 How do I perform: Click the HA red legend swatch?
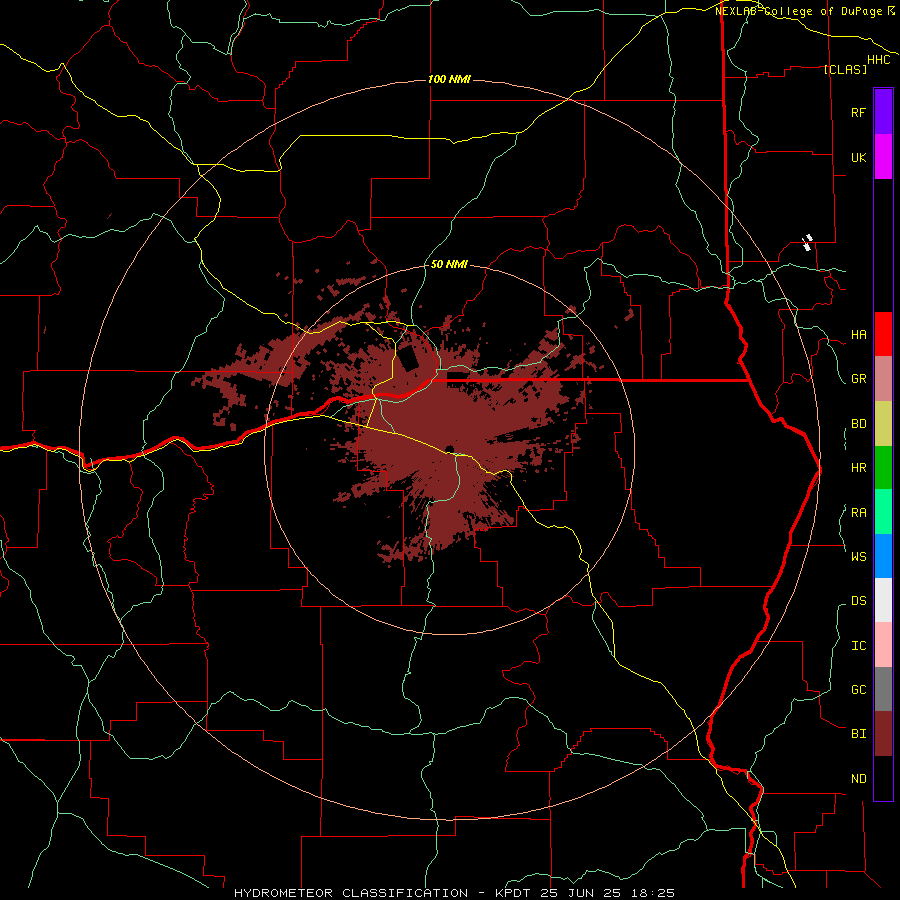(x=883, y=334)
